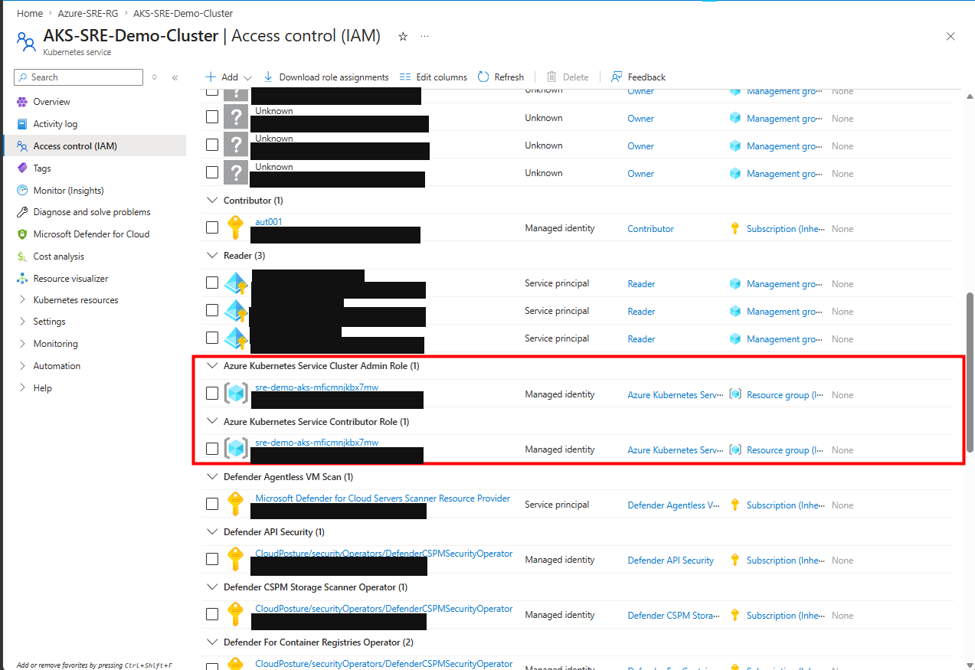Click the key icon beside aut001

236,228
